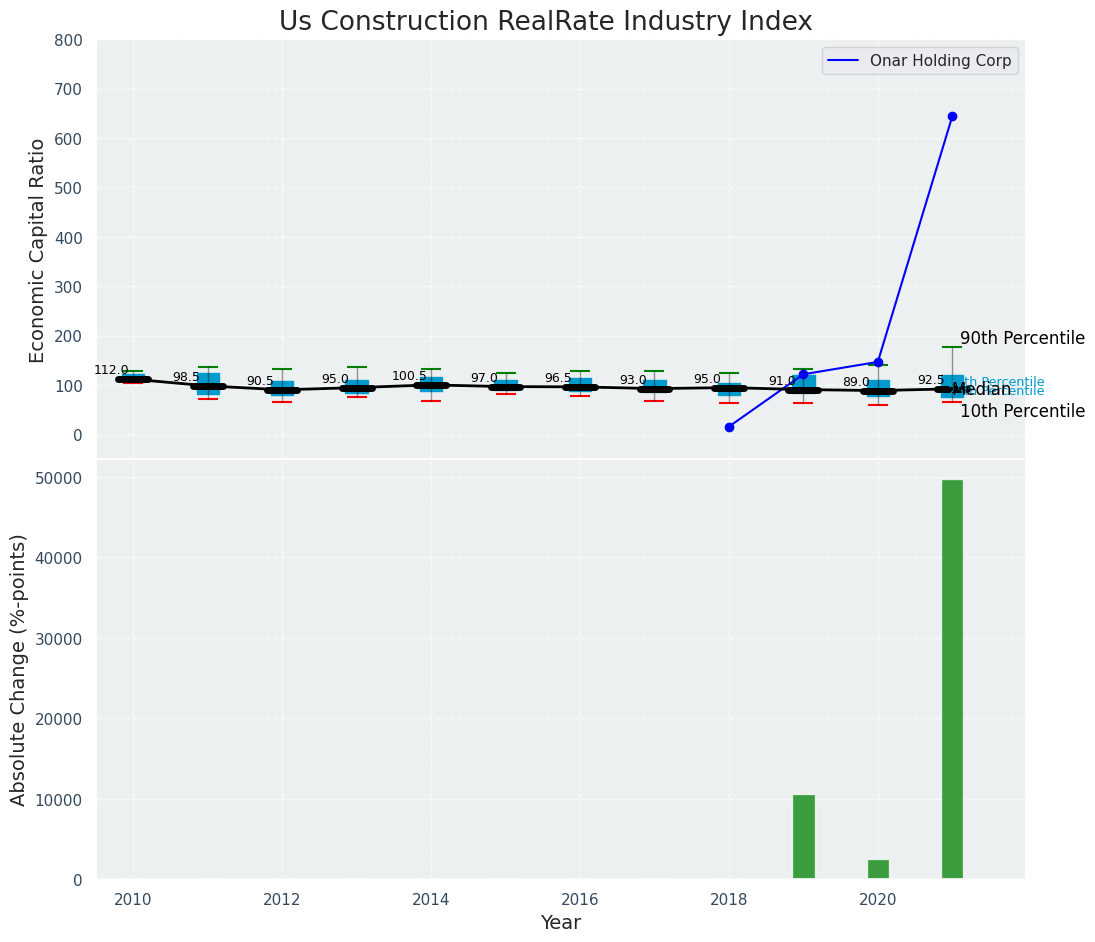Select the 2019 green bar
Image resolution: width=1095 pixels, height=942 pixels.
point(804,837)
